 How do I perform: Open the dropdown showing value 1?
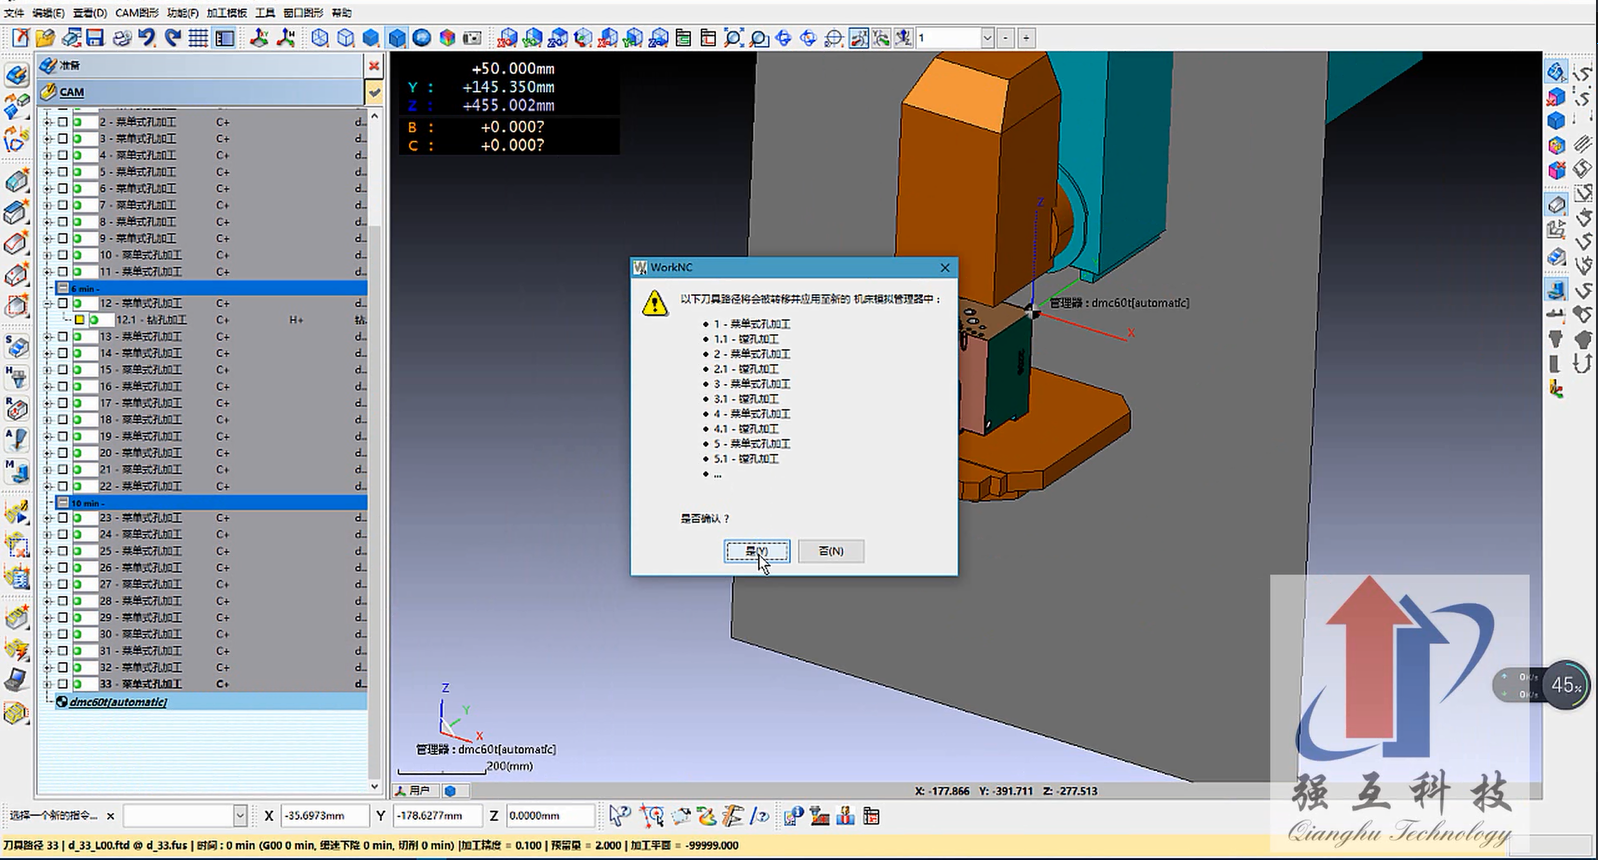[x=987, y=38]
